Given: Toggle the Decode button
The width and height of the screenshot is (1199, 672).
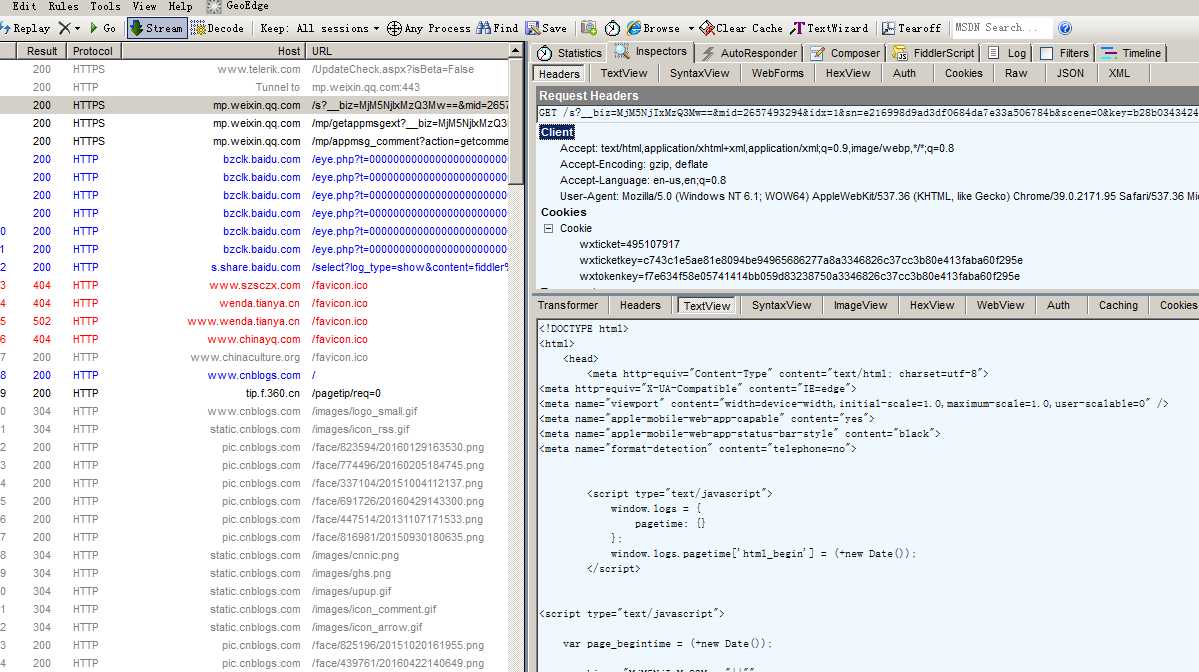Looking at the screenshot, I should click(x=217, y=28).
